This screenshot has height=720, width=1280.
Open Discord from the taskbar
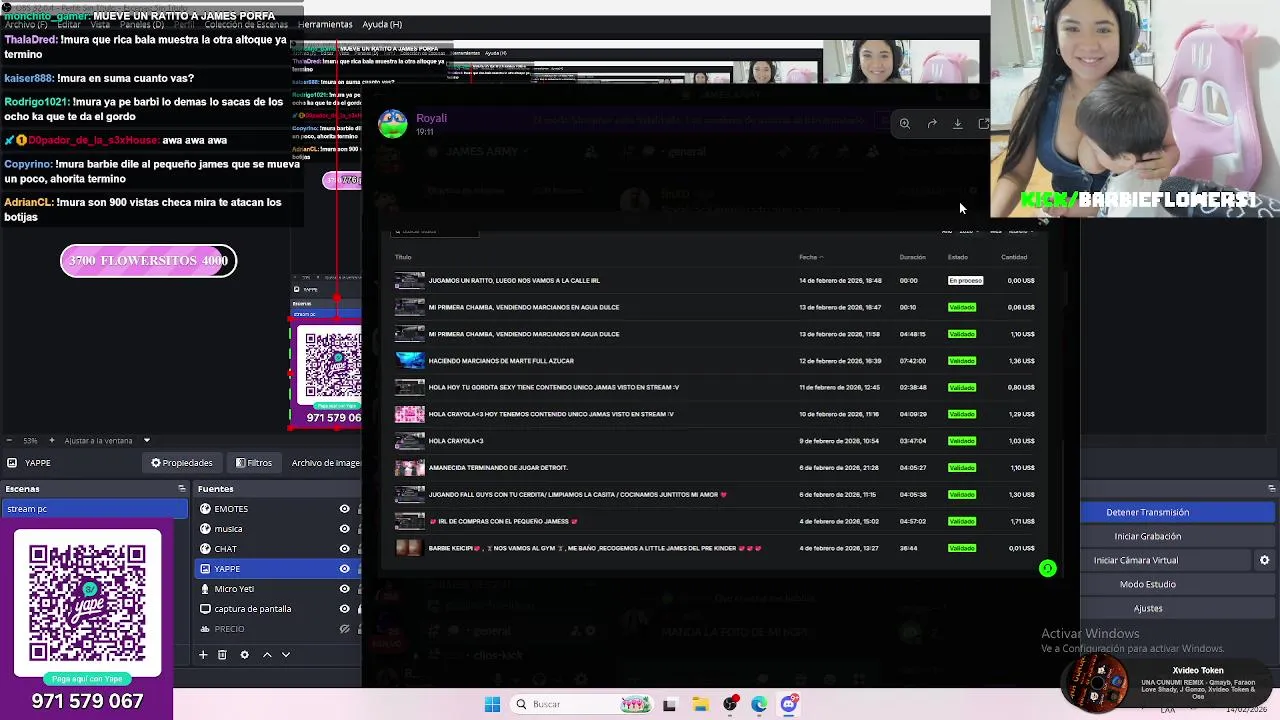tap(789, 704)
